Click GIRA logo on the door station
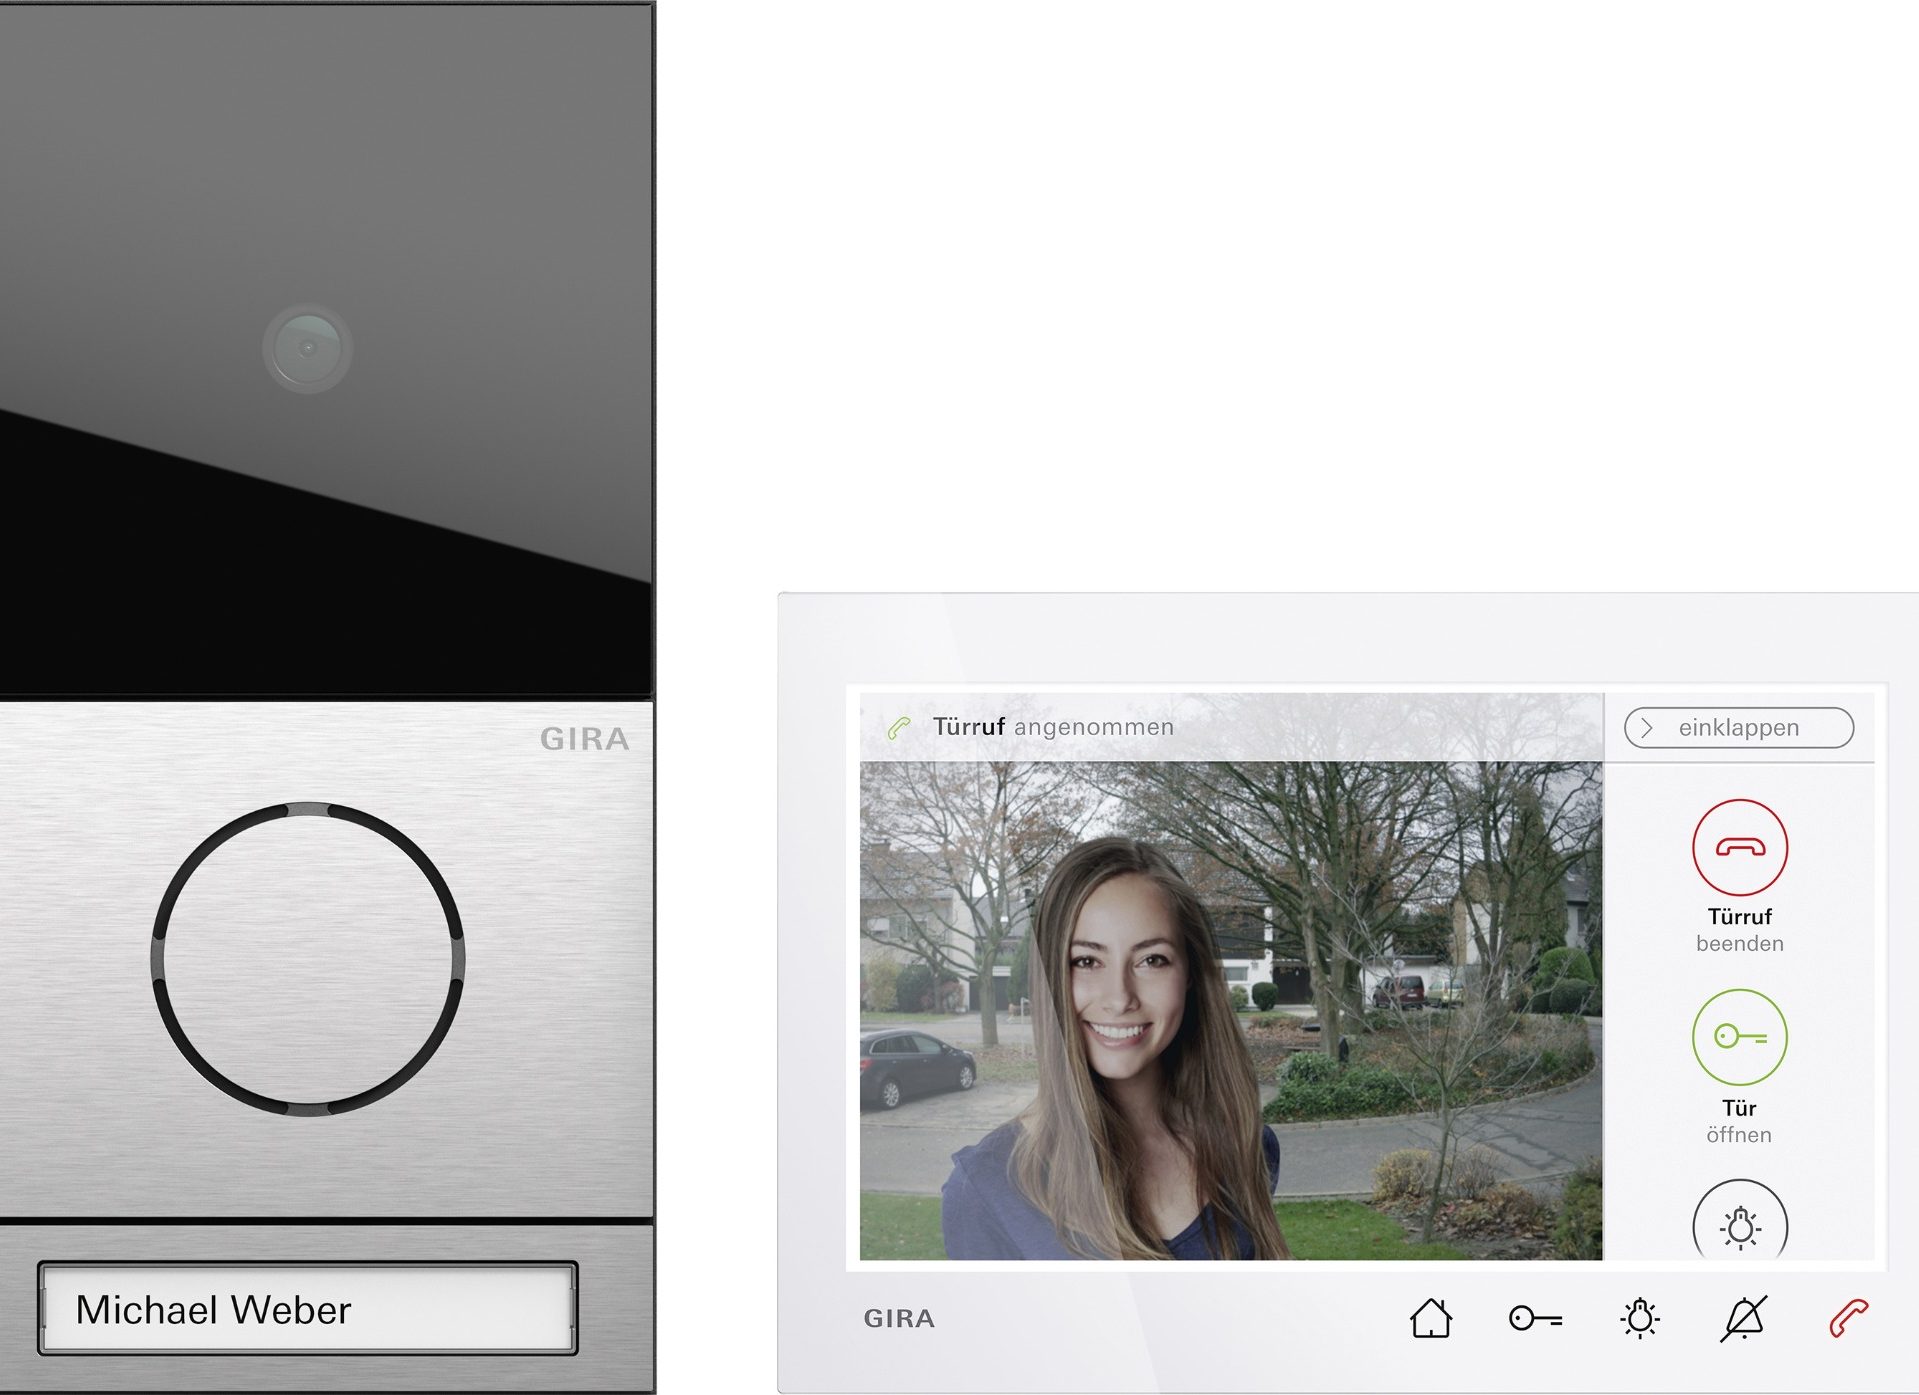The image size is (1919, 1395). pyautogui.click(x=584, y=739)
